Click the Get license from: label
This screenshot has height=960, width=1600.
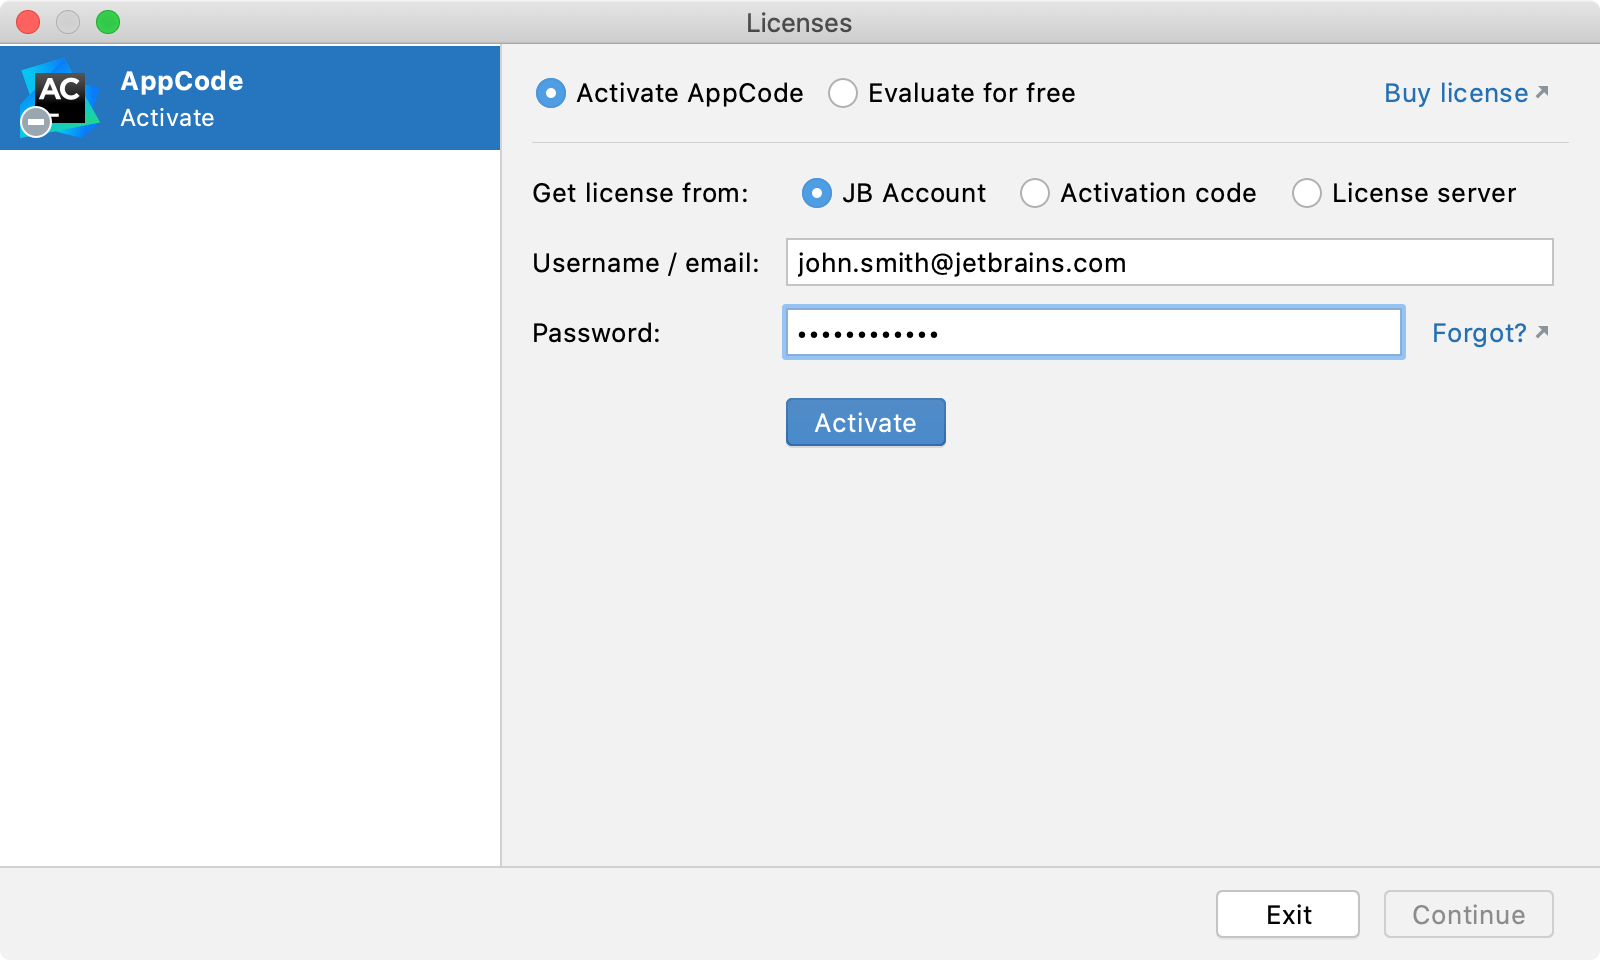(640, 193)
